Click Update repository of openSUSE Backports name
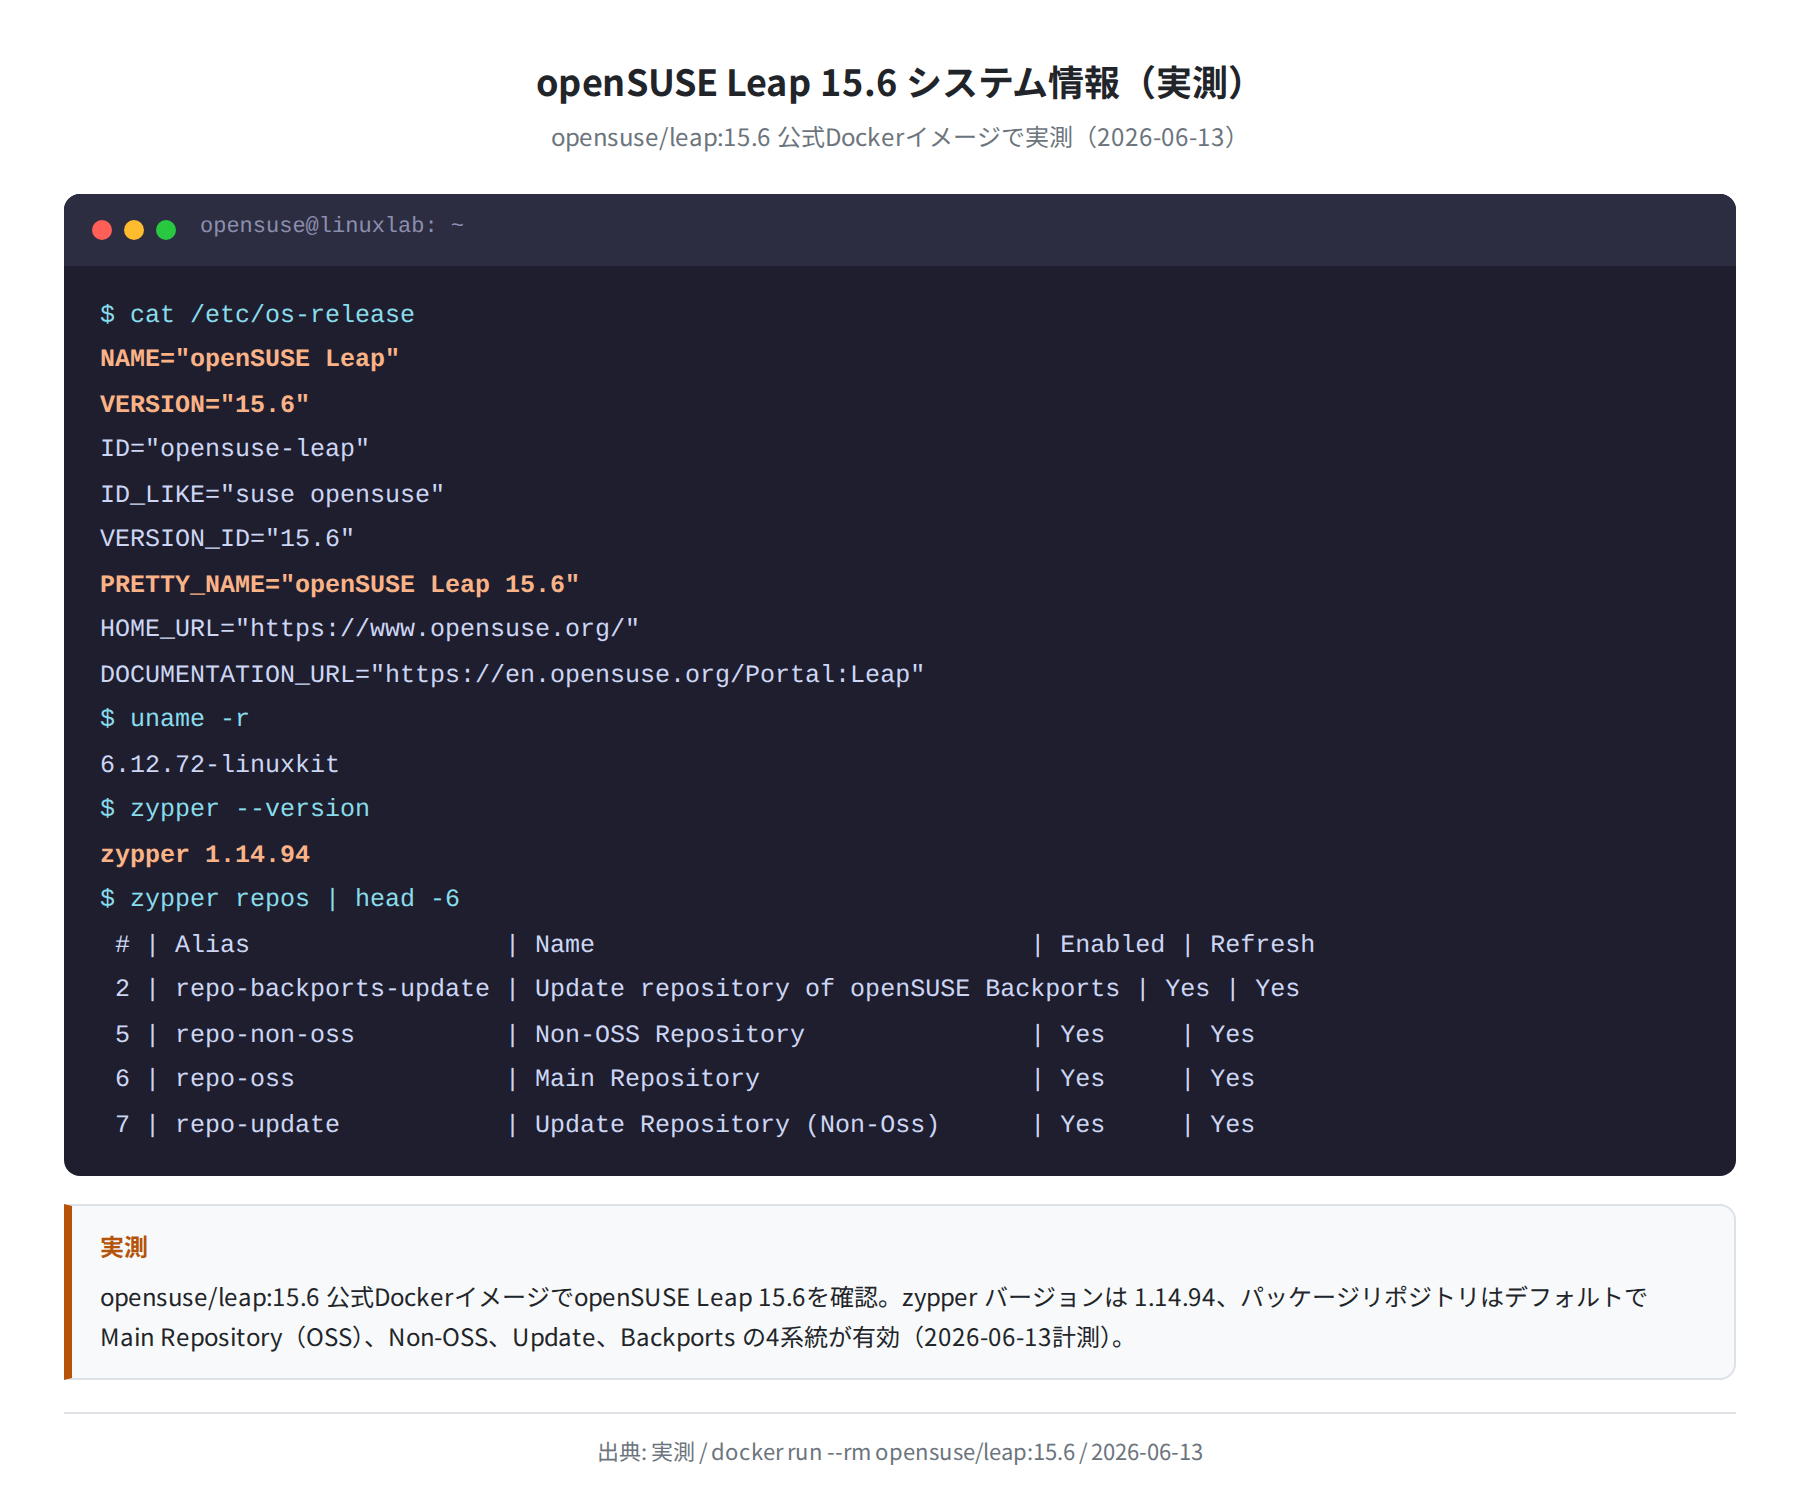1800x1506 pixels. [828, 988]
